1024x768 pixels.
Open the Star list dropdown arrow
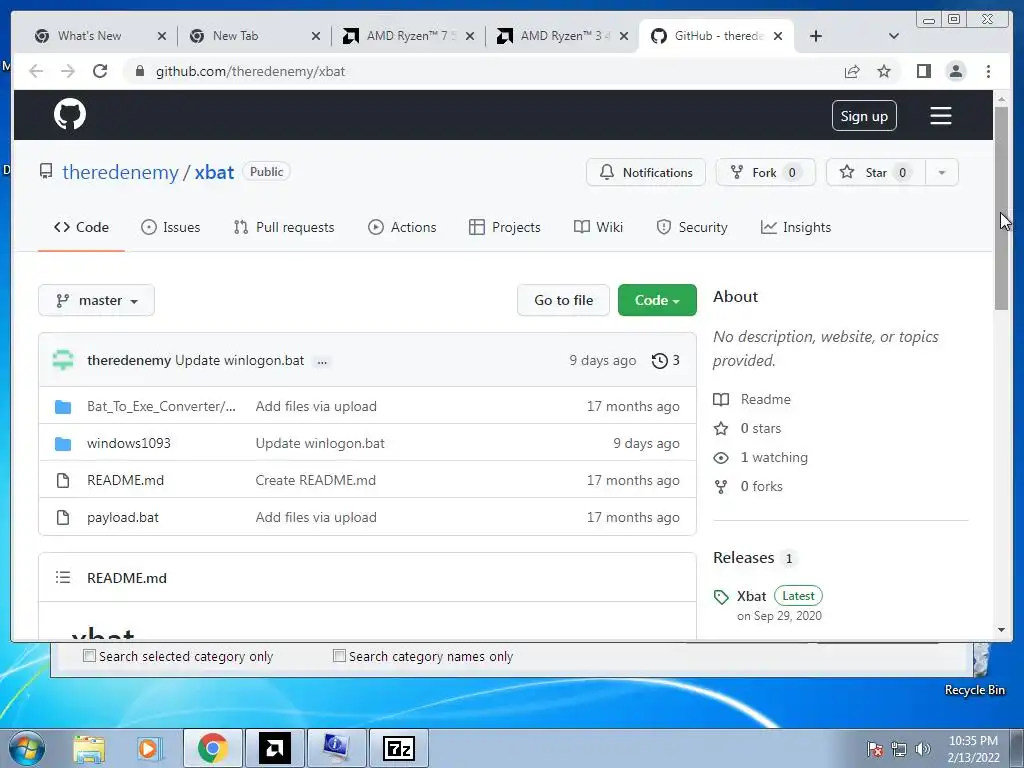point(942,172)
